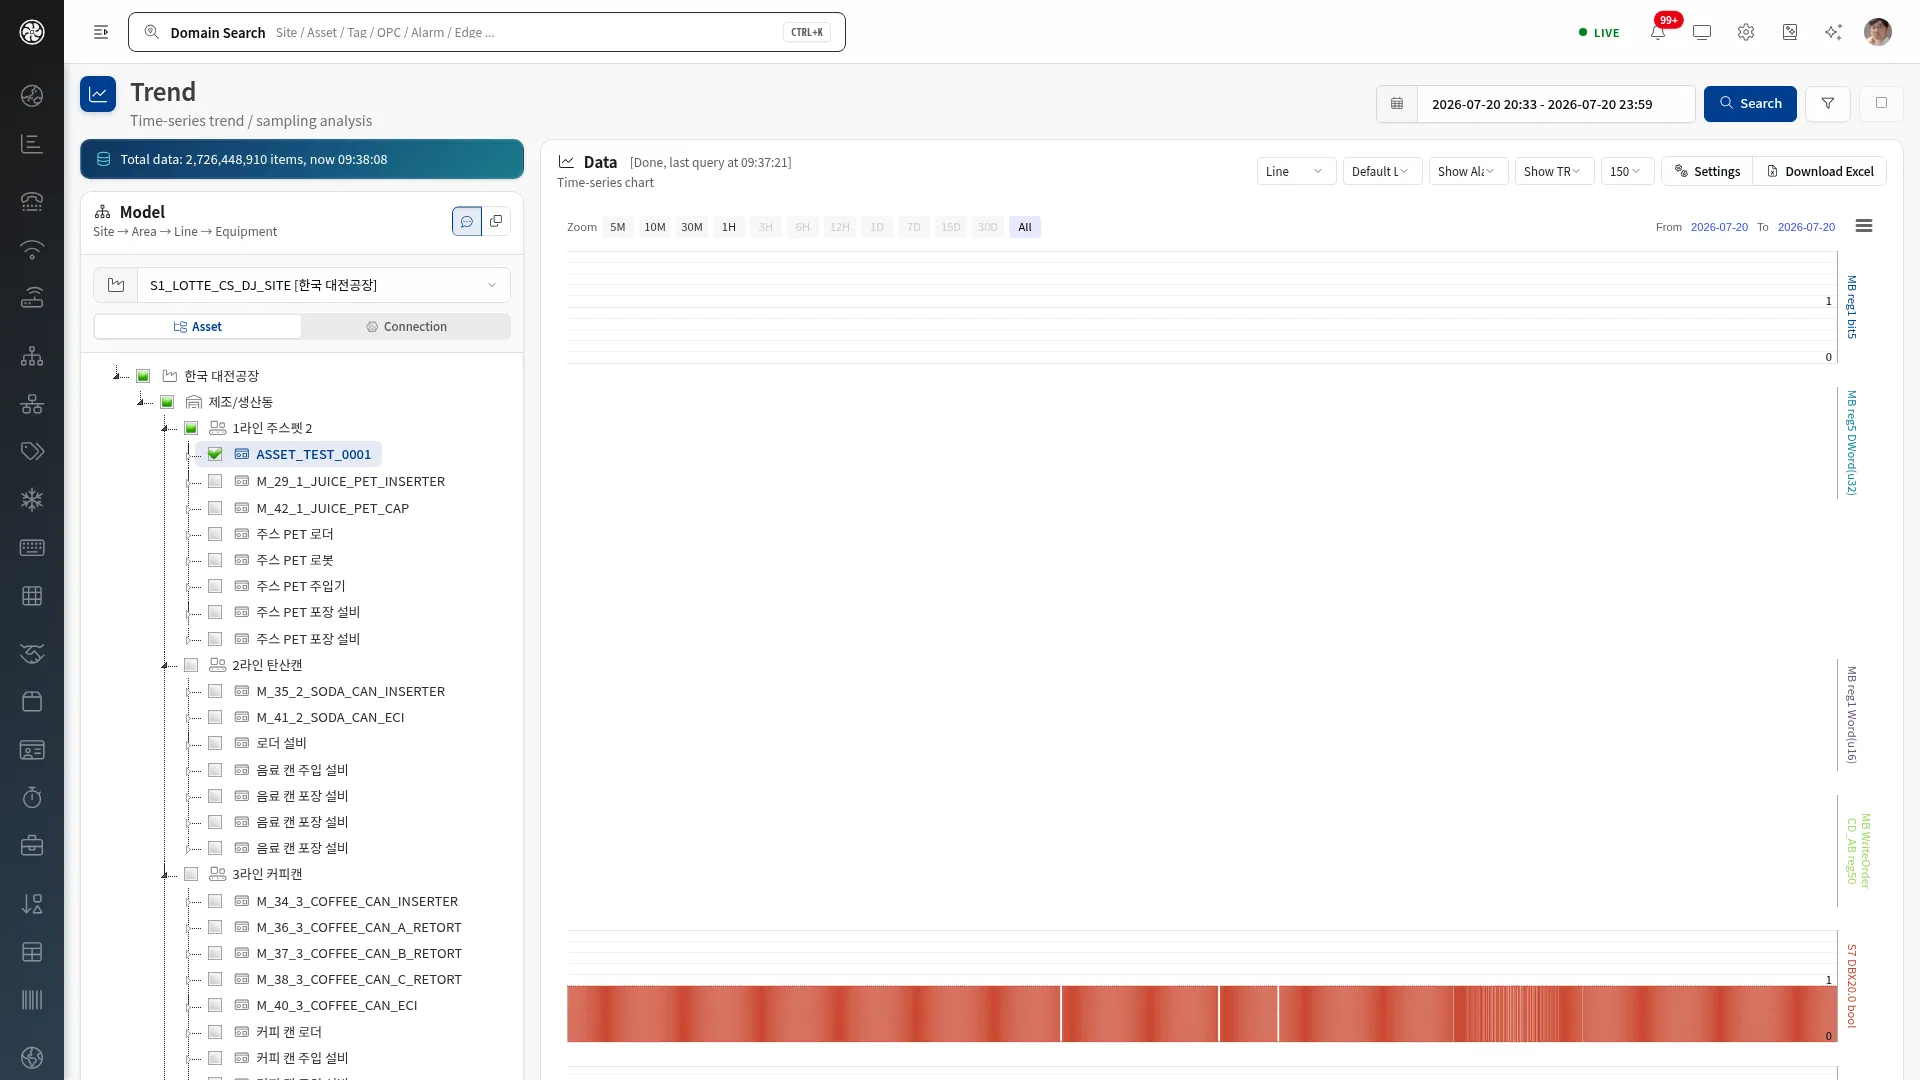Viewport: 1920px width, 1080px height.
Task: Toggle the sidebar menu collapse icon
Action: click(x=101, y=32)
